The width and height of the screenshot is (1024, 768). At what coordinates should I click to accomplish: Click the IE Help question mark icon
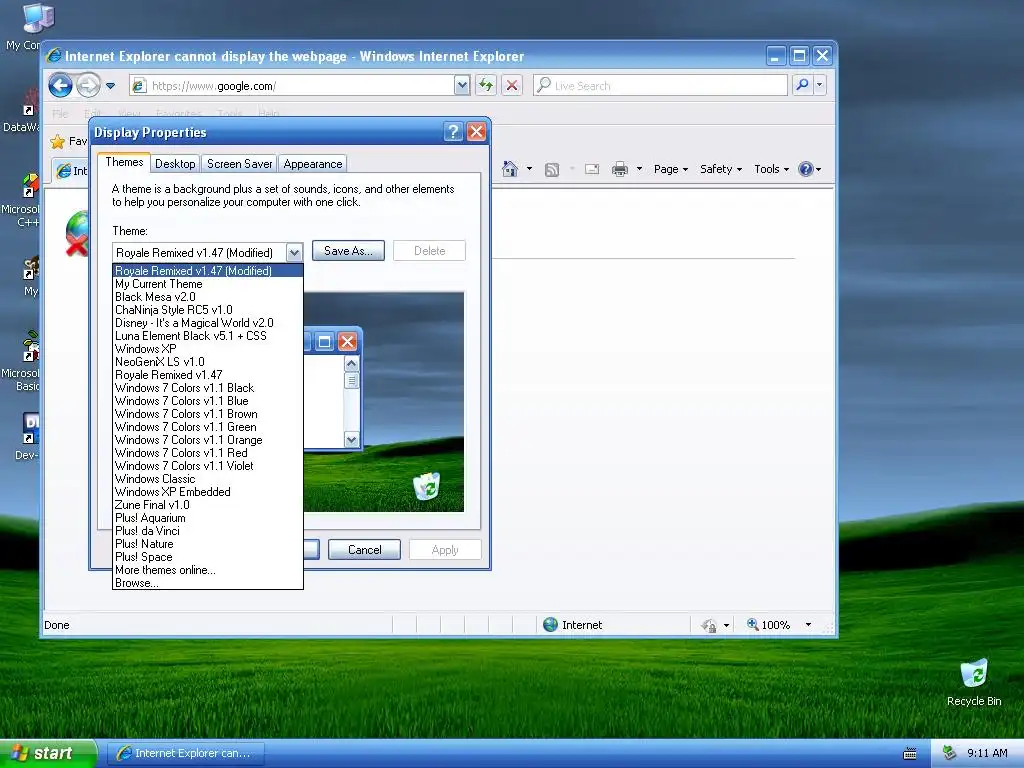click(x=806, y=169)
